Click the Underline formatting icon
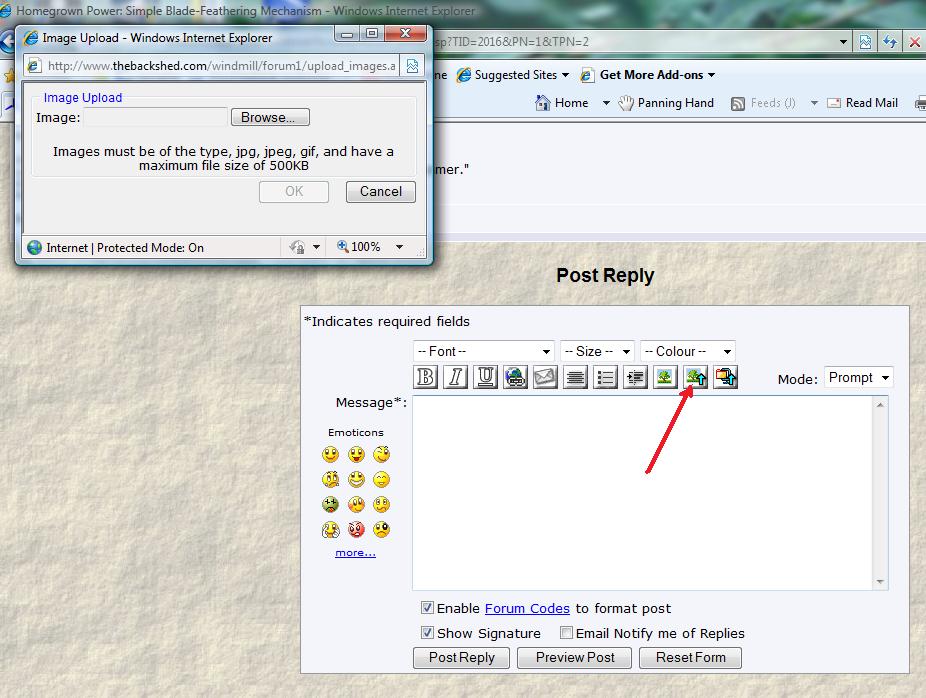Screen dimensions: 926x698 486,378
